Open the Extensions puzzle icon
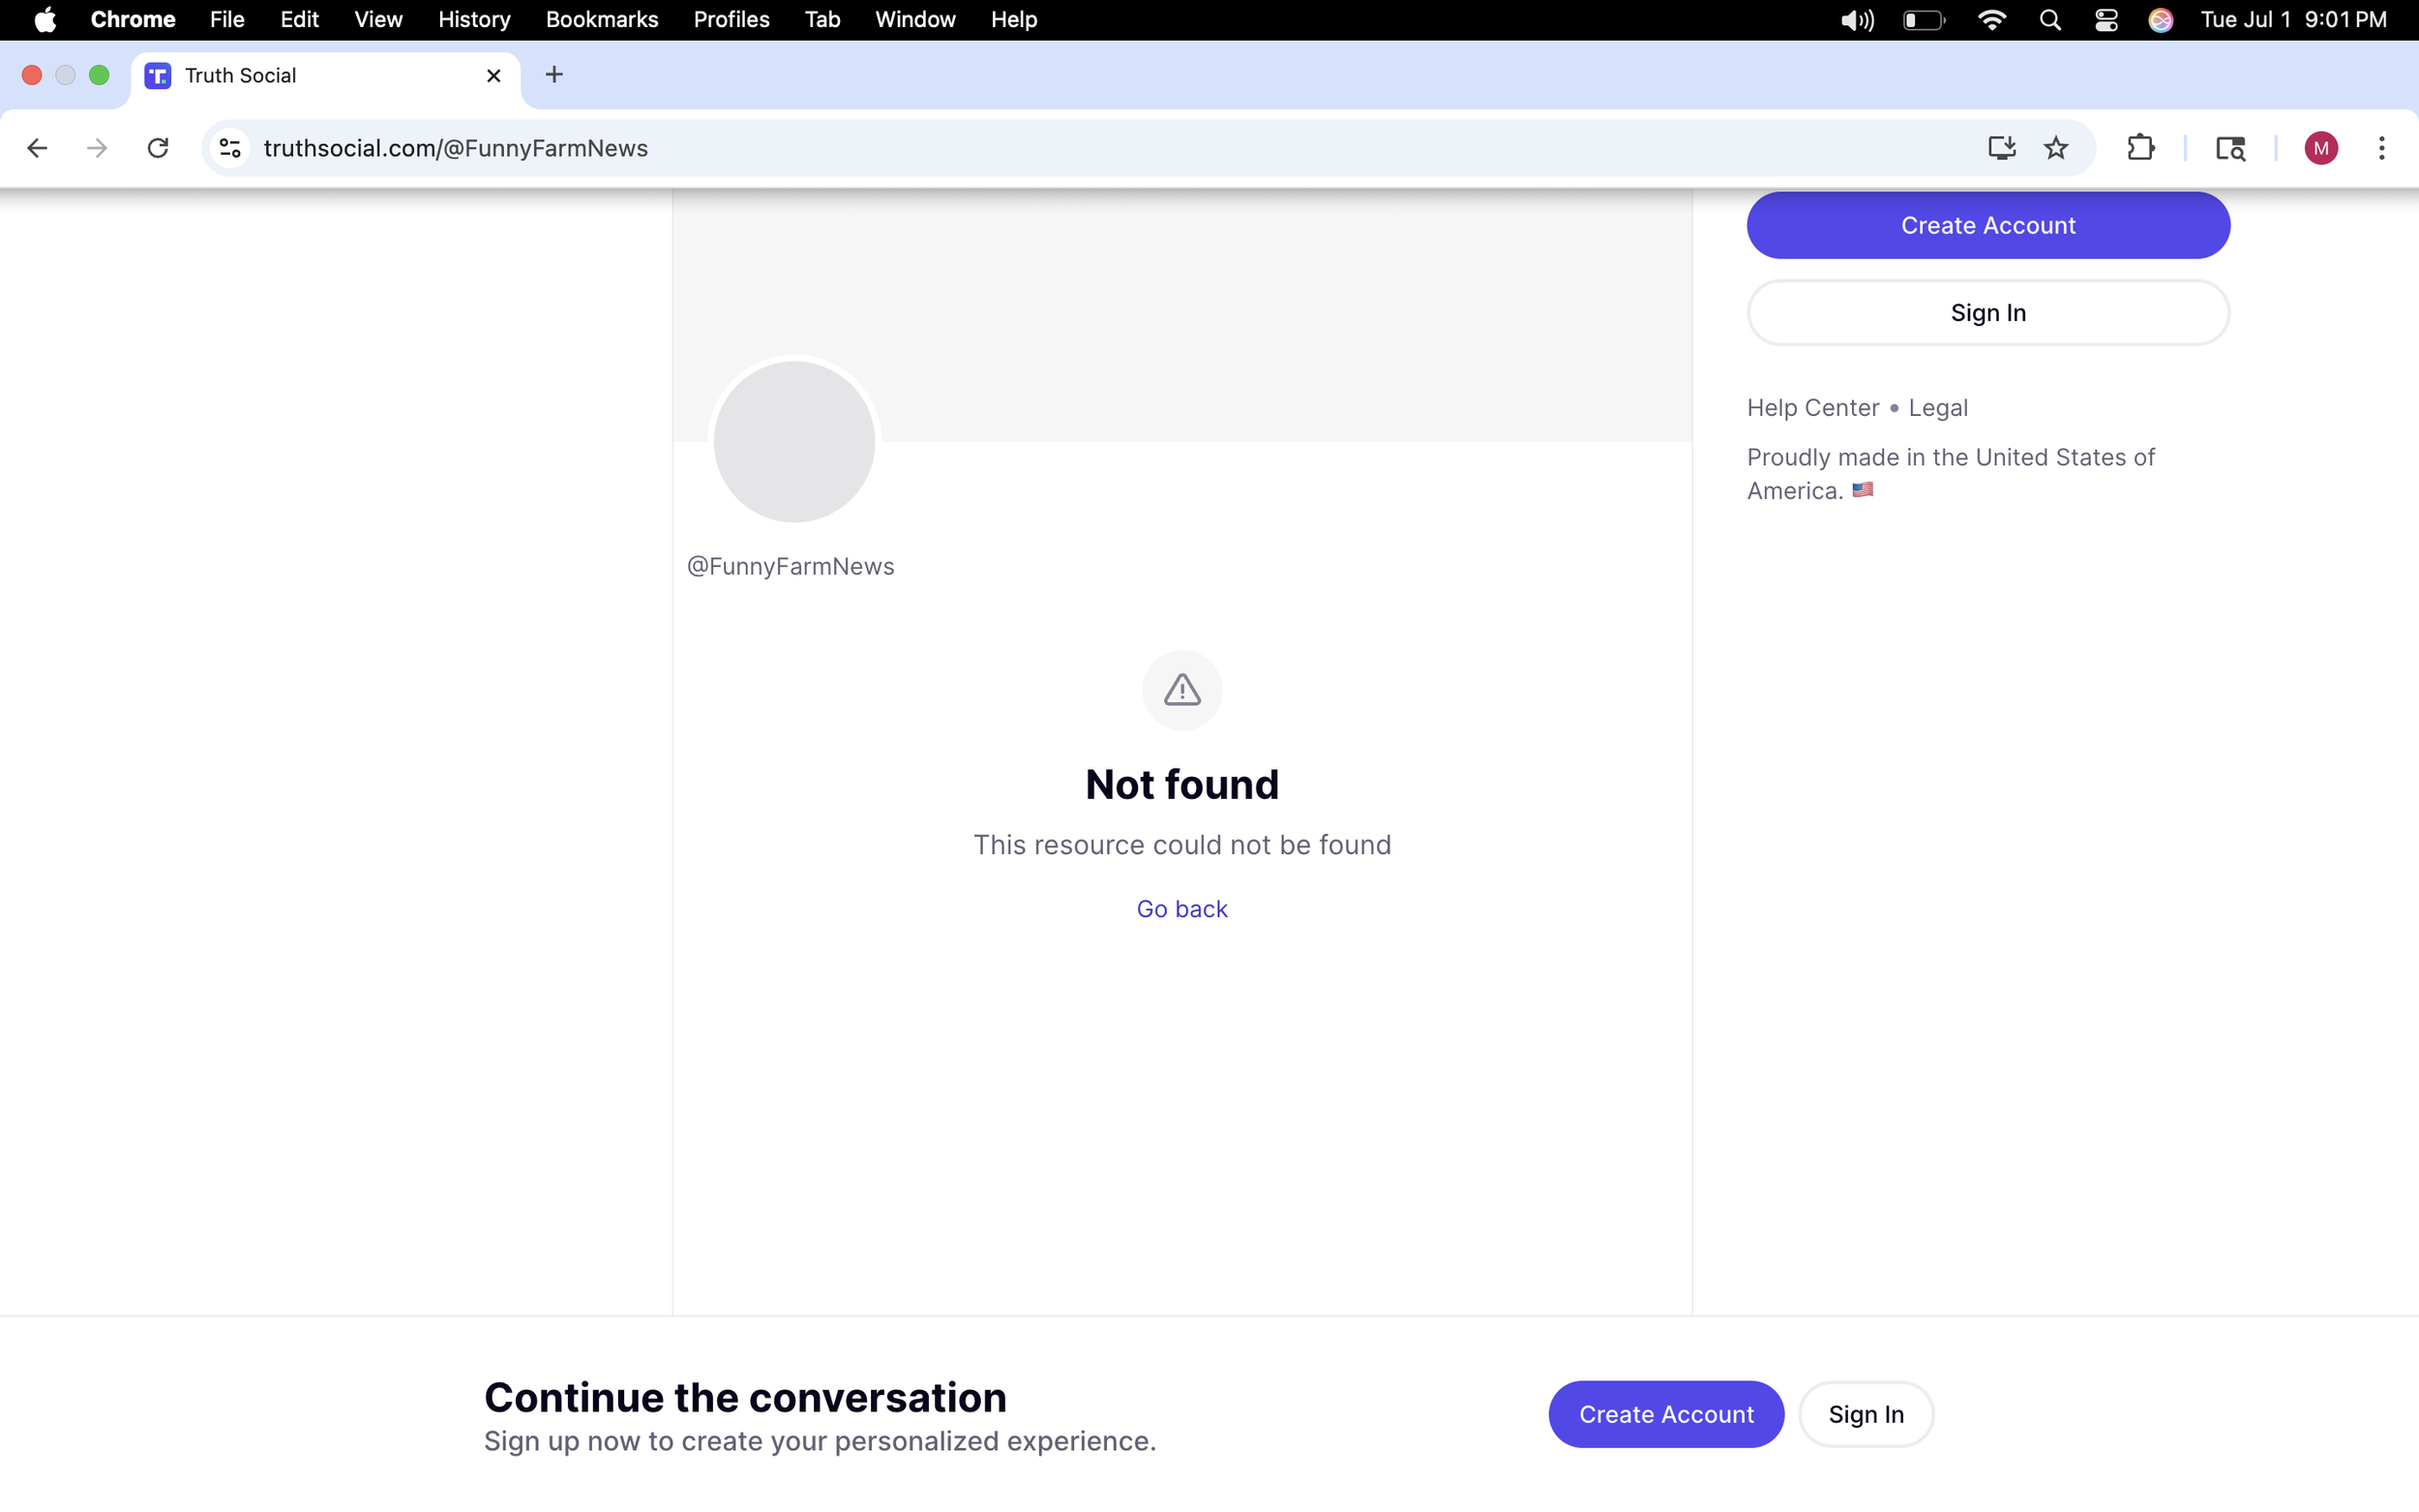 2140,148
